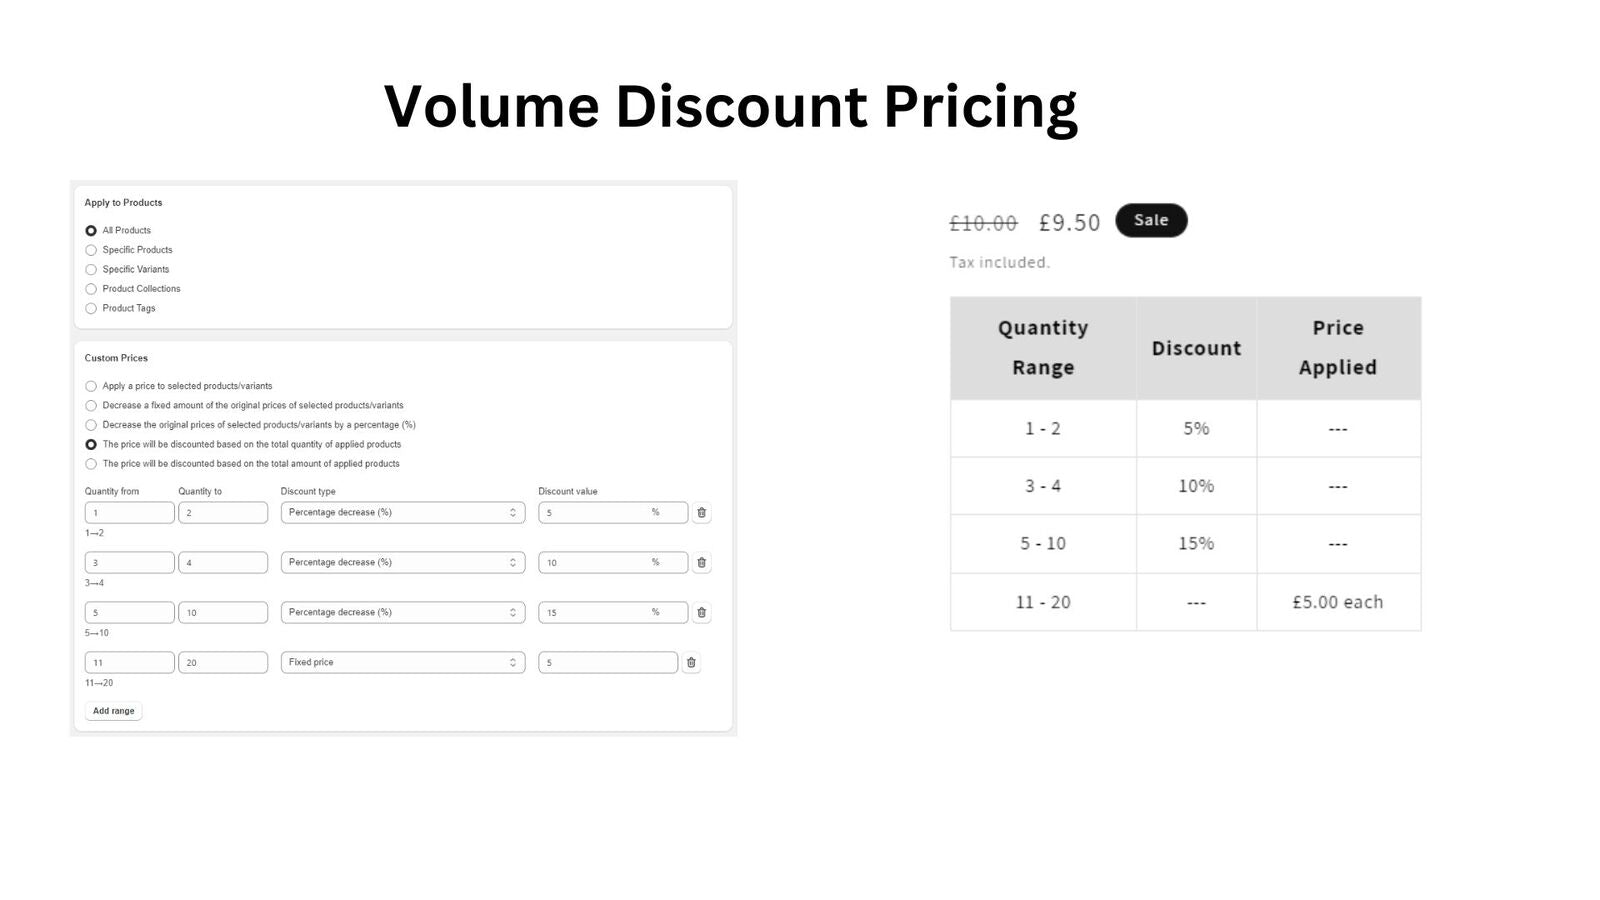Select Specific Variants radio button
The image size is (1600, 900).
point(91,269)
